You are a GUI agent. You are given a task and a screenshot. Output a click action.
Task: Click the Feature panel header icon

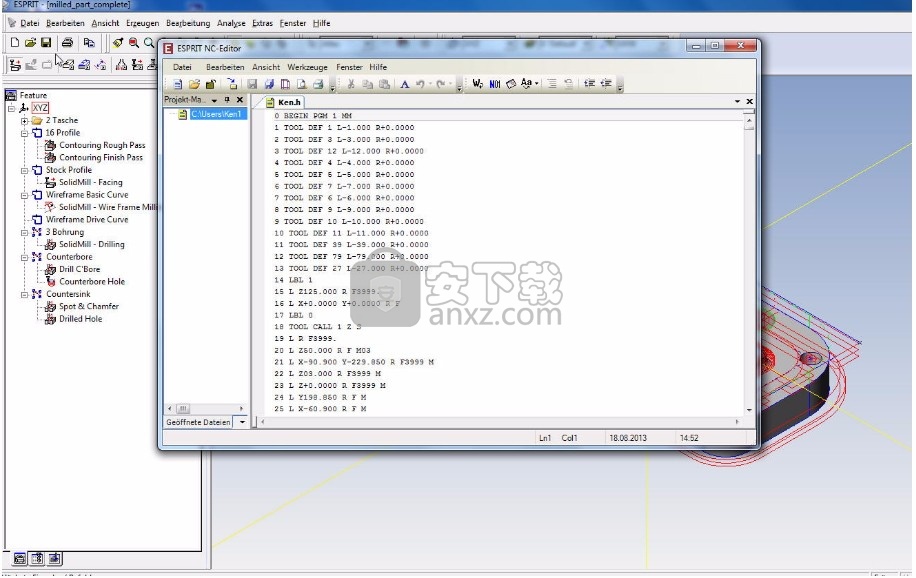pos(11,95)
